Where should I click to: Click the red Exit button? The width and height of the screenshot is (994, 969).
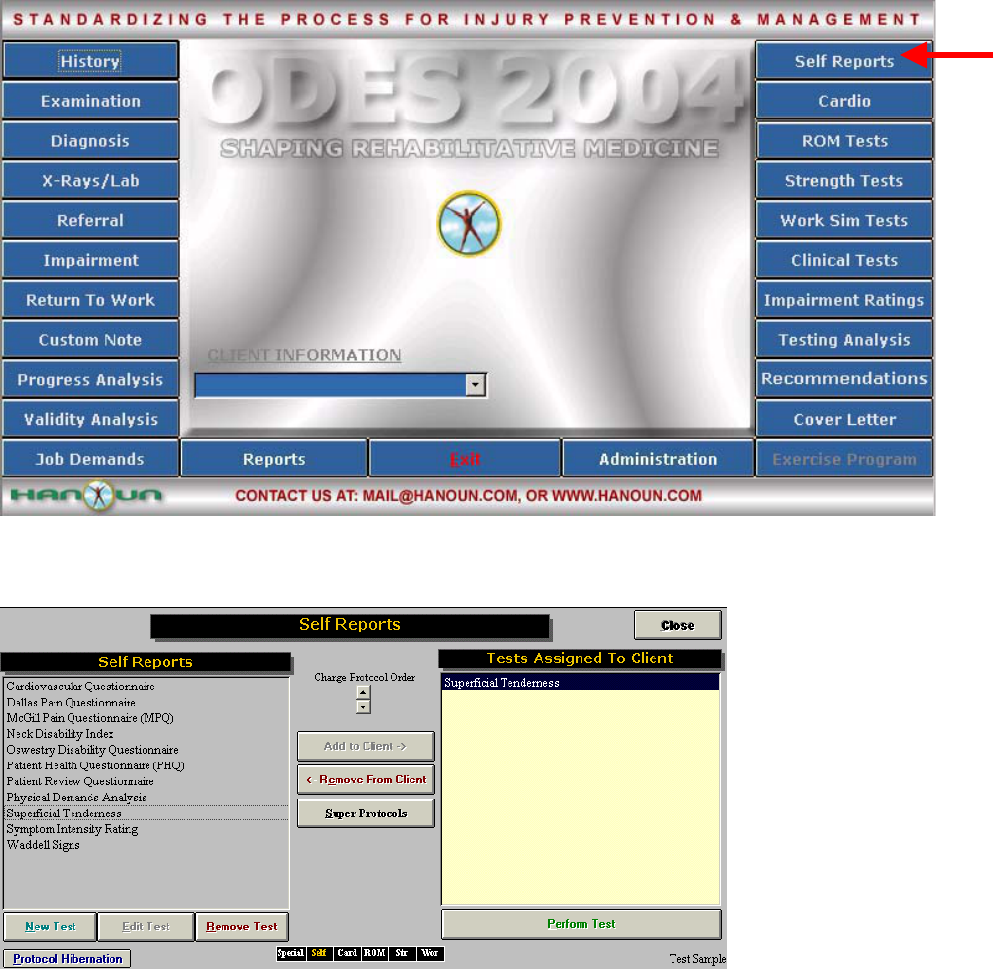[x=465, y=459]
